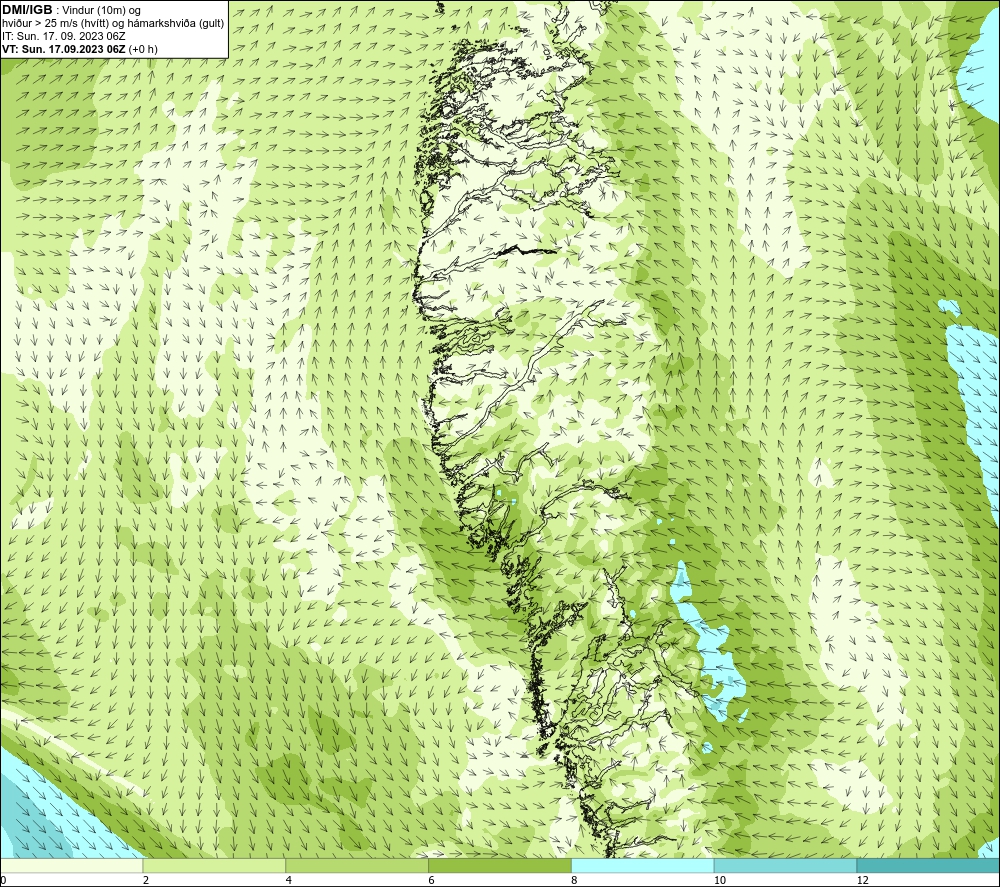
Task: Click the 2–4 m/s light green legend swatch
Action: (x=214, y=866)
